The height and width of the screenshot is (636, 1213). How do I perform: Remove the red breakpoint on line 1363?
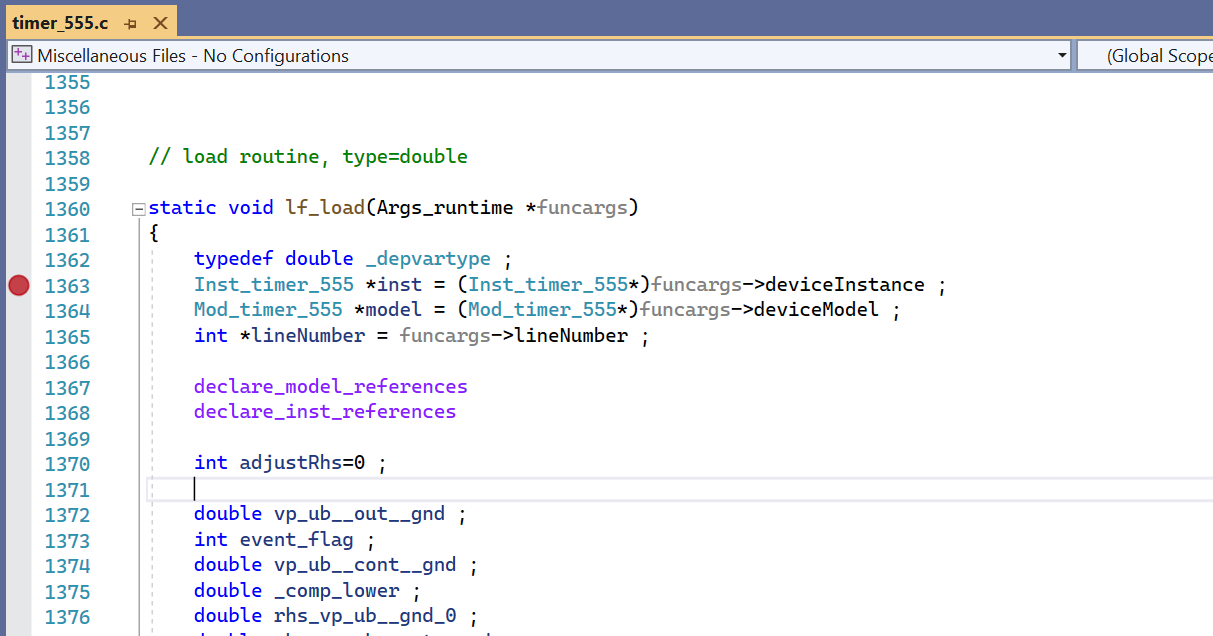tap(18, 286)
